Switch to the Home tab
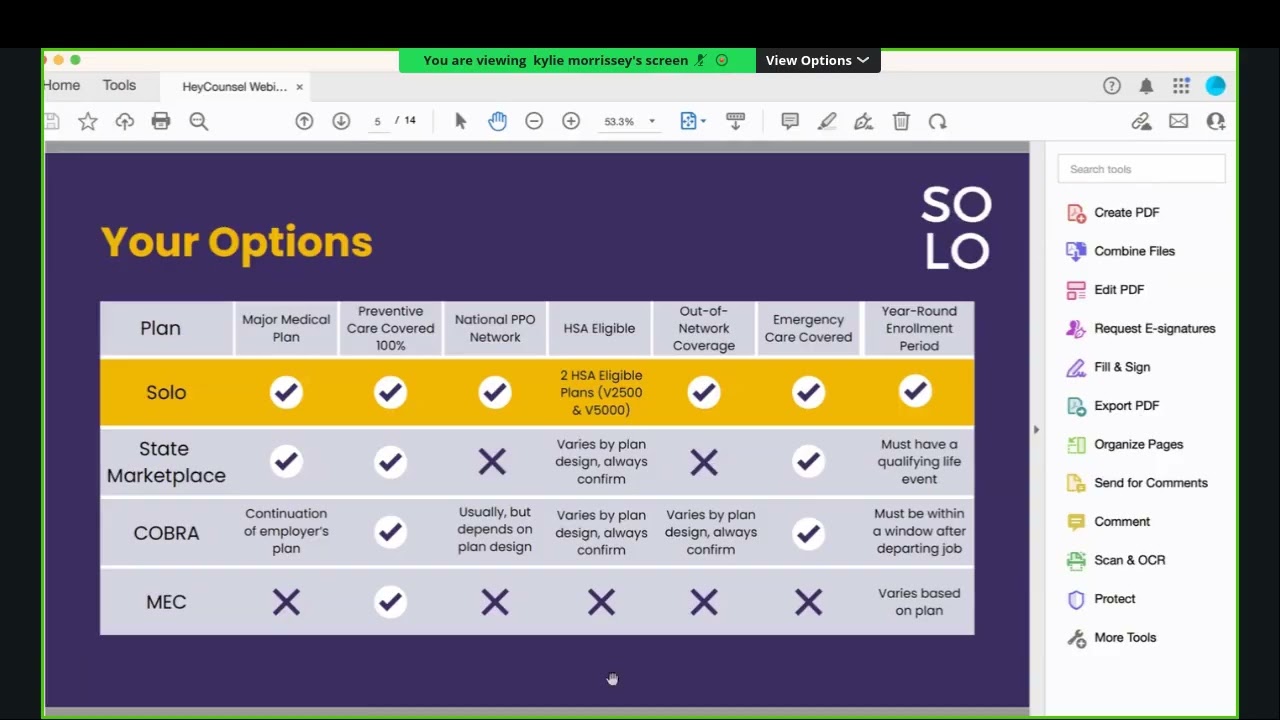 [62, 86]
